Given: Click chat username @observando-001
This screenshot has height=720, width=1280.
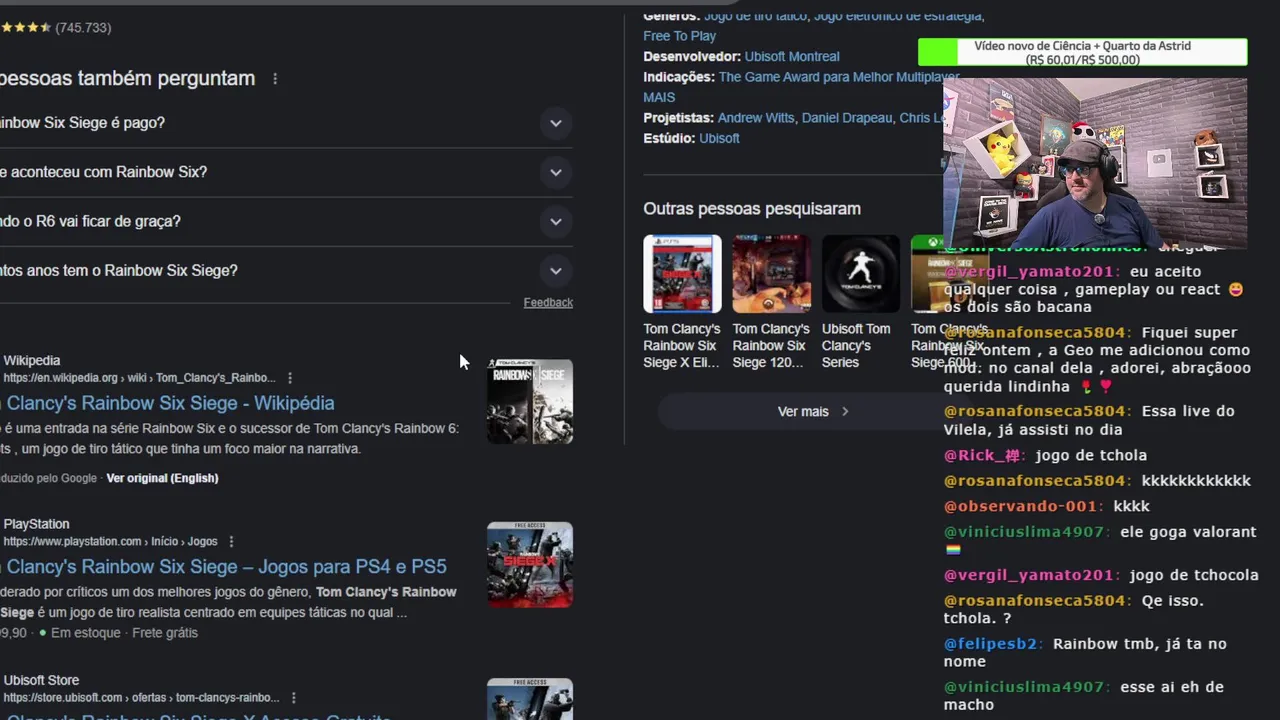Looking at the screenshot, I should click(1019, 506).
